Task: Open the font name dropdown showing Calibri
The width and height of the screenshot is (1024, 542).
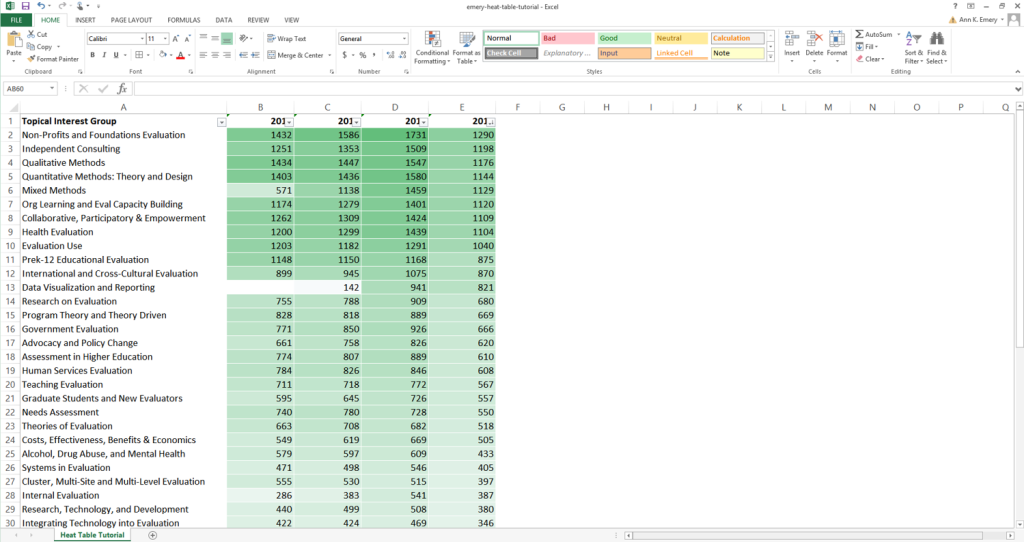Action: coord(140,39)
